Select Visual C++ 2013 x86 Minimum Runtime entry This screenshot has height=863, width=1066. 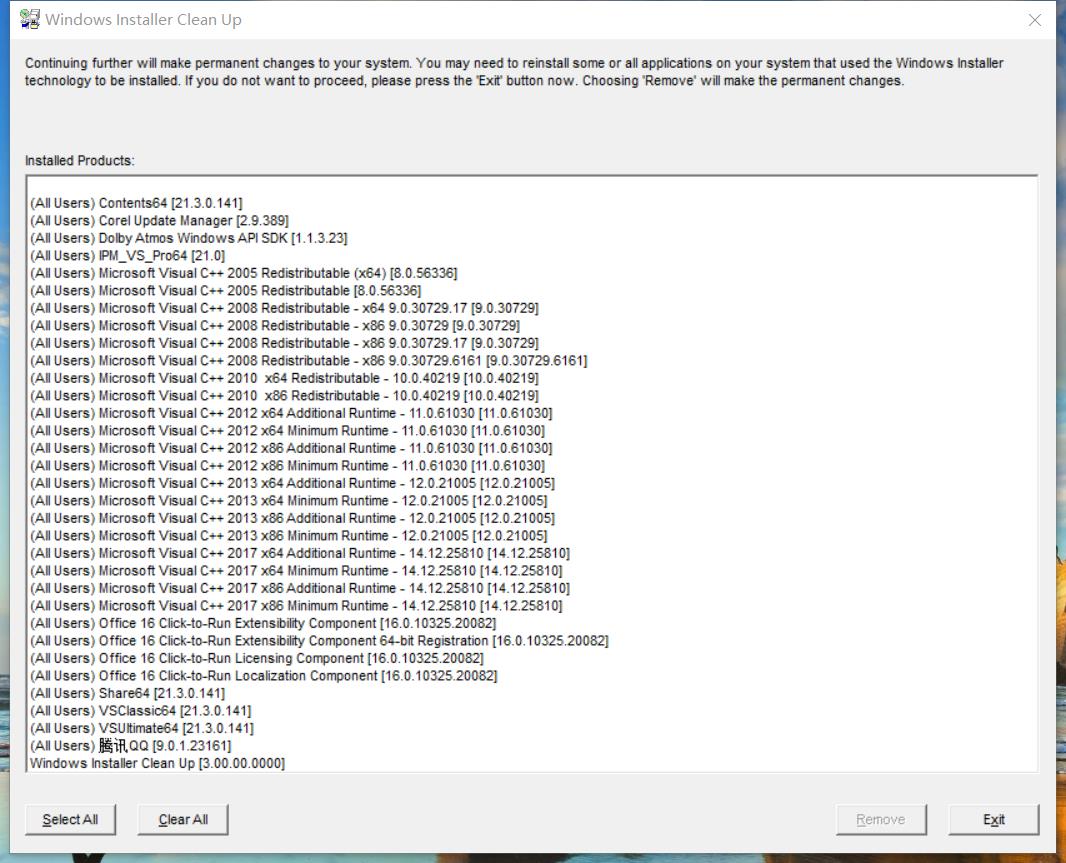[x=288, y=536]
